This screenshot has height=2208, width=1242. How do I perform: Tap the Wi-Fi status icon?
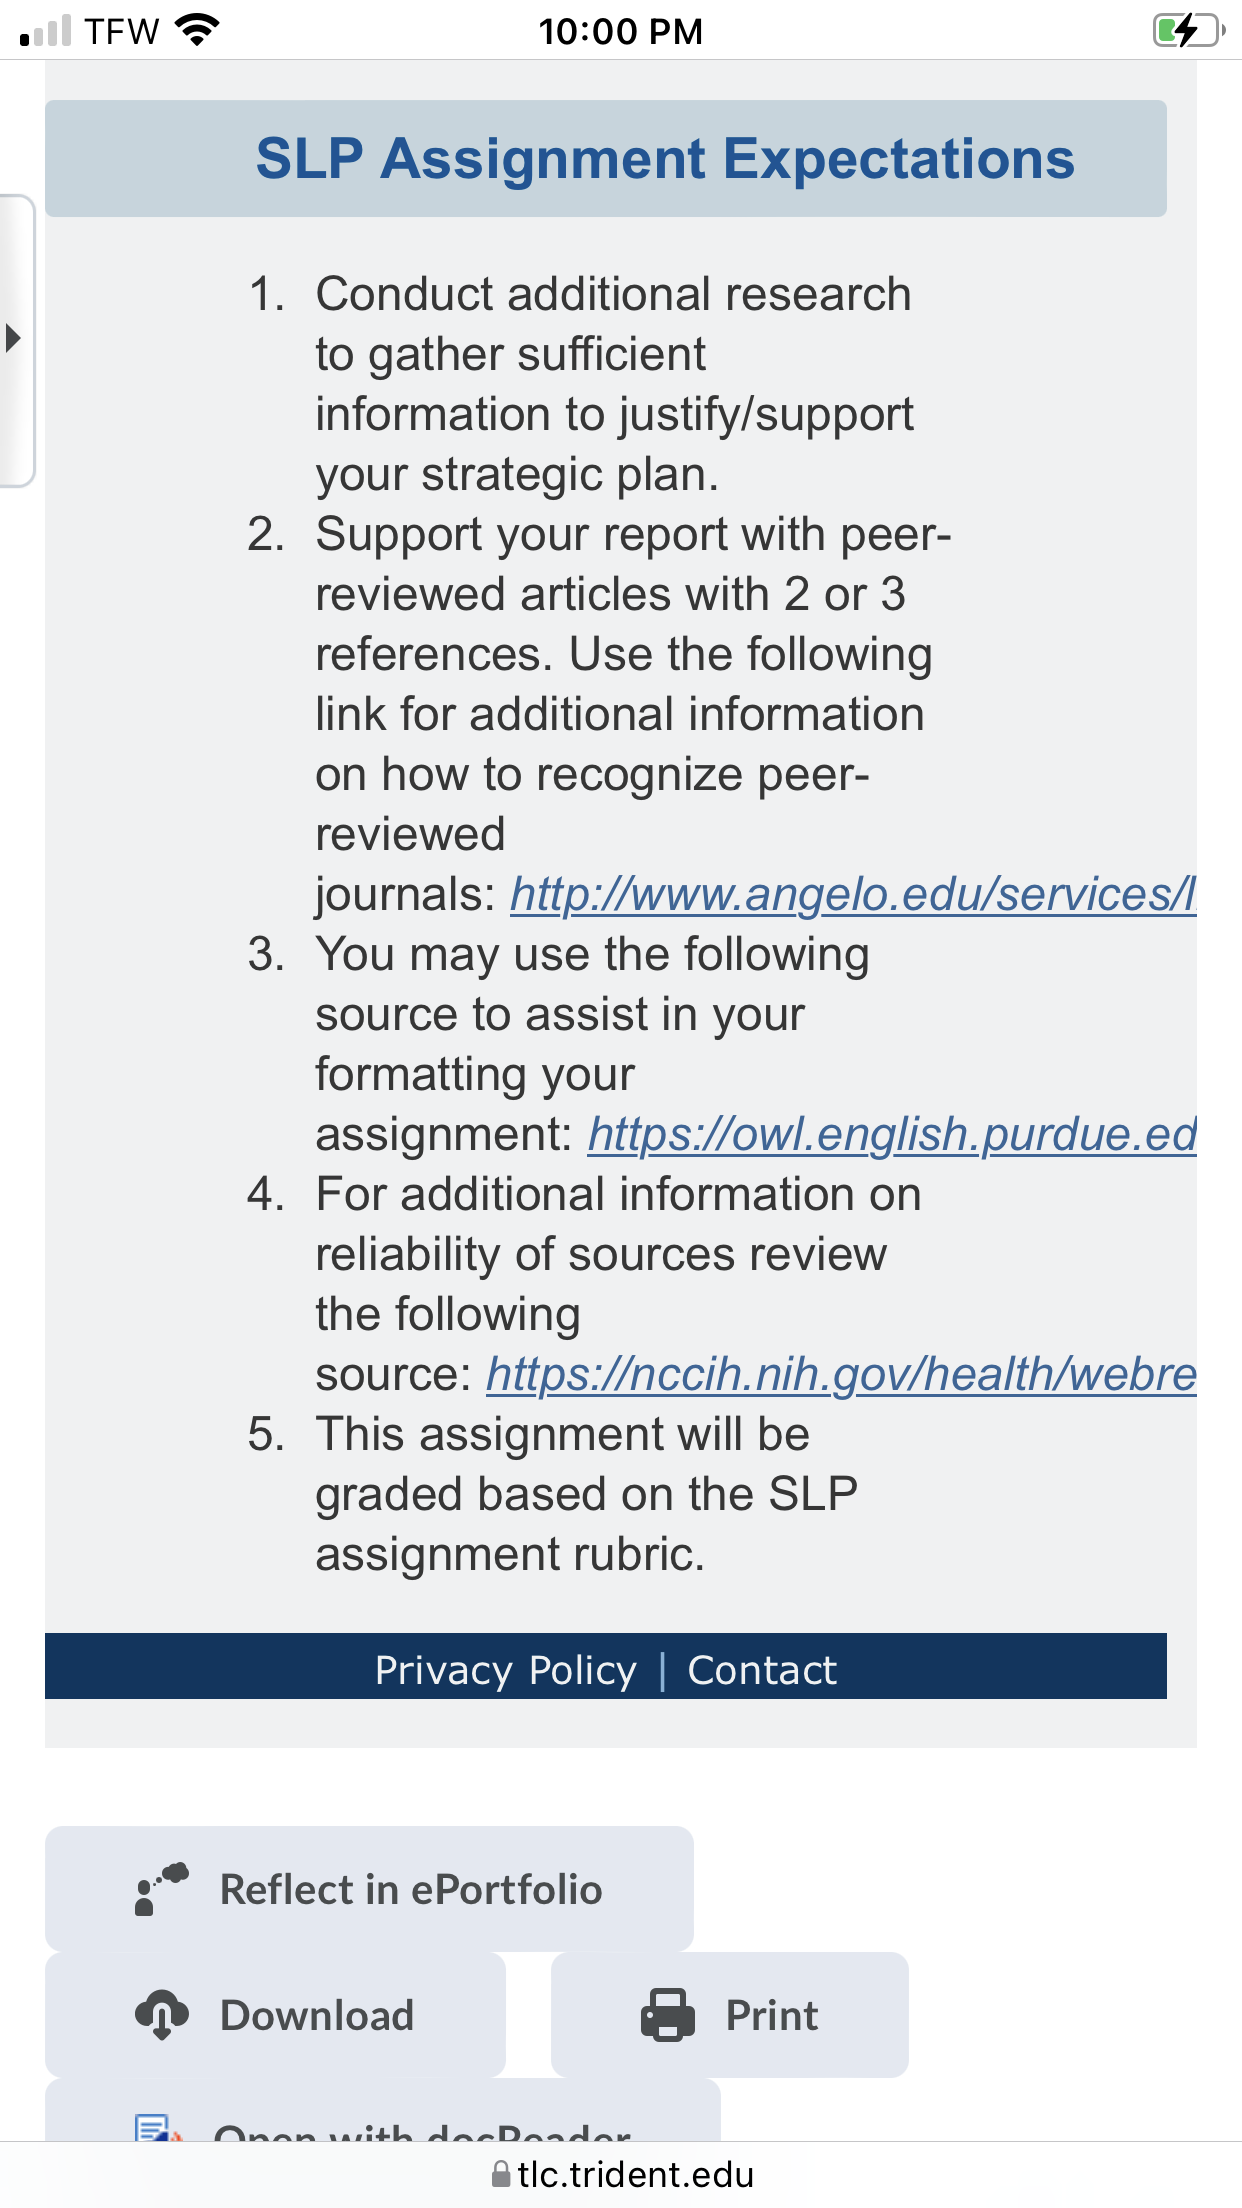197,30
